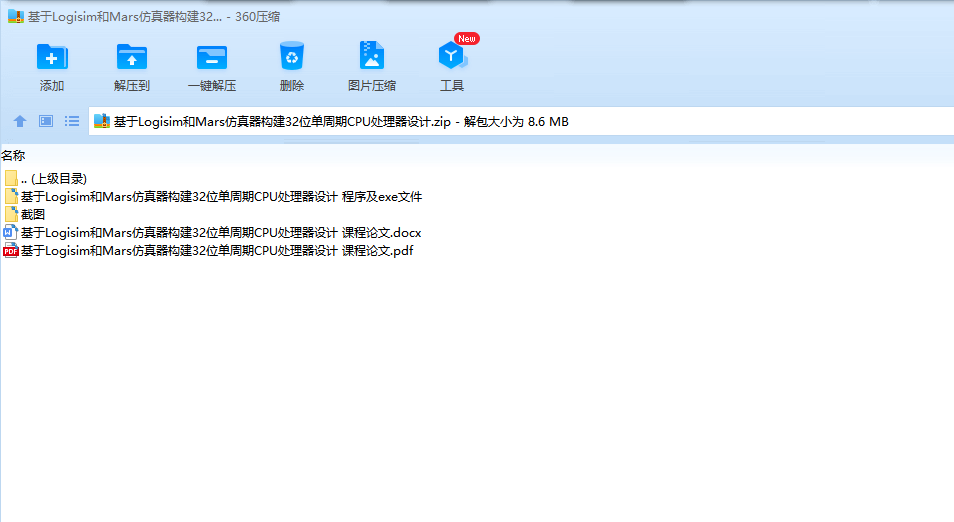Image resolution: width=954 pixels, height=522 pixels.
Task: Go up one level with arrow icon
Action: coord(20,121)
